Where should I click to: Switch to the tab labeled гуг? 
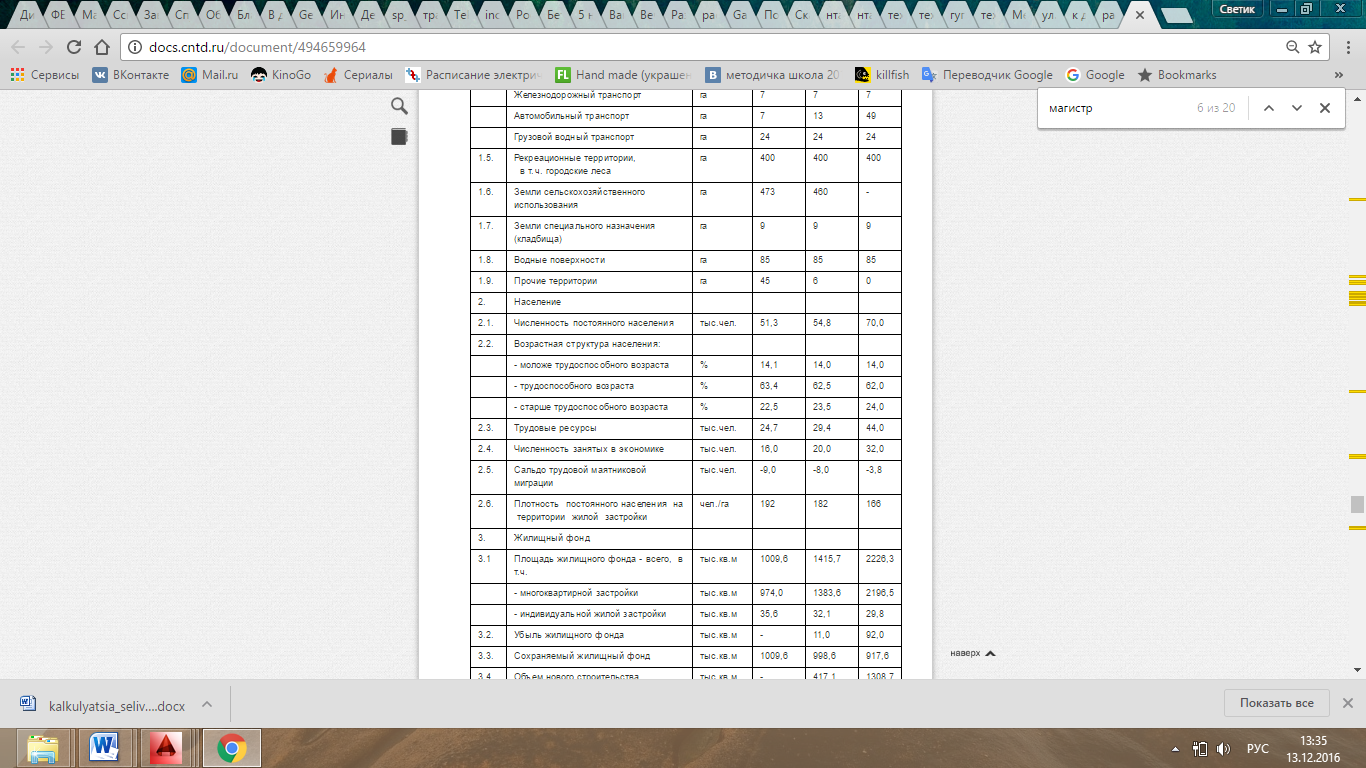957,17
